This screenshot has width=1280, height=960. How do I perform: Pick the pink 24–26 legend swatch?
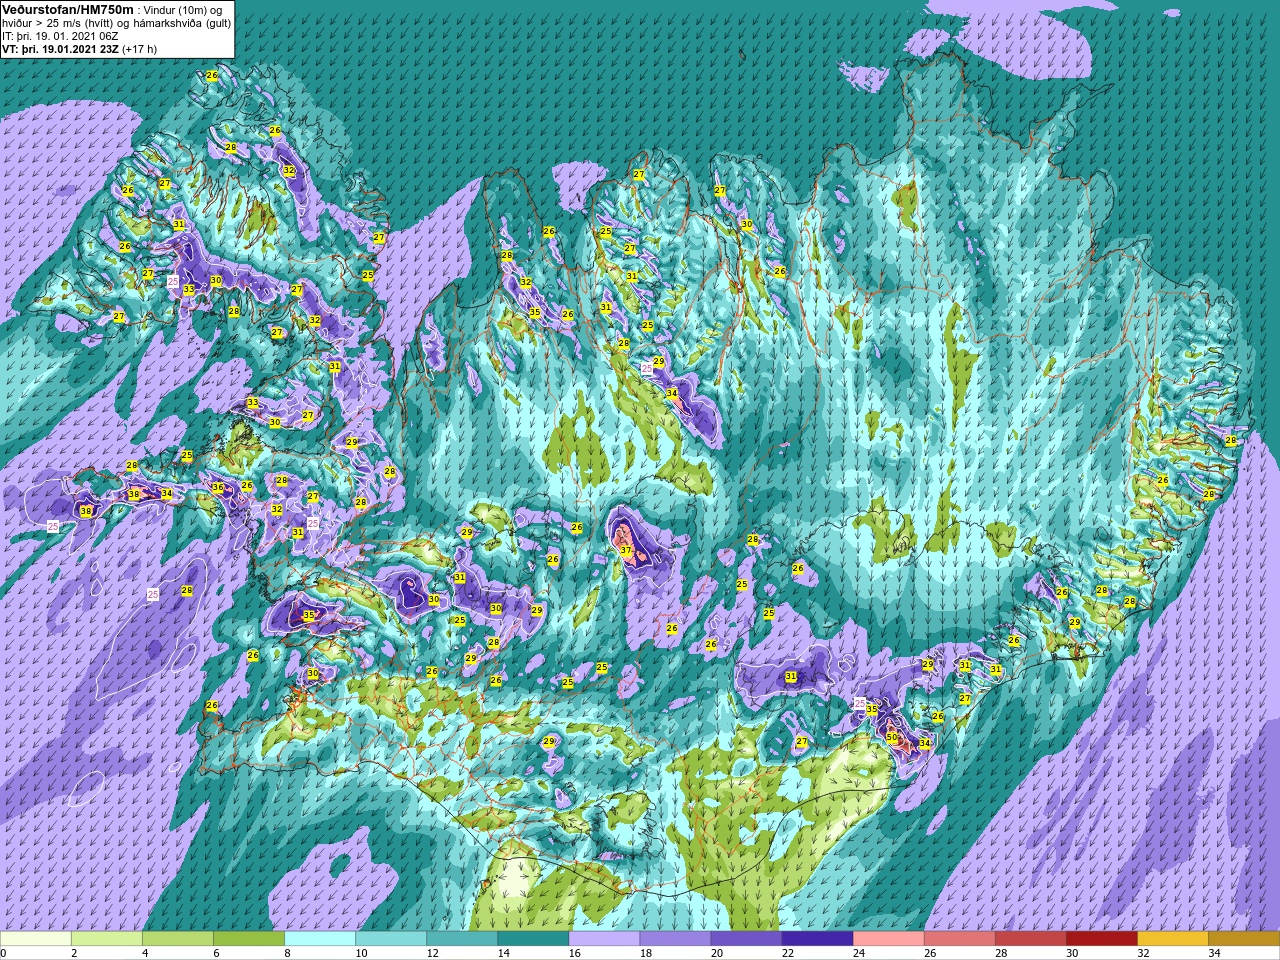888,939
